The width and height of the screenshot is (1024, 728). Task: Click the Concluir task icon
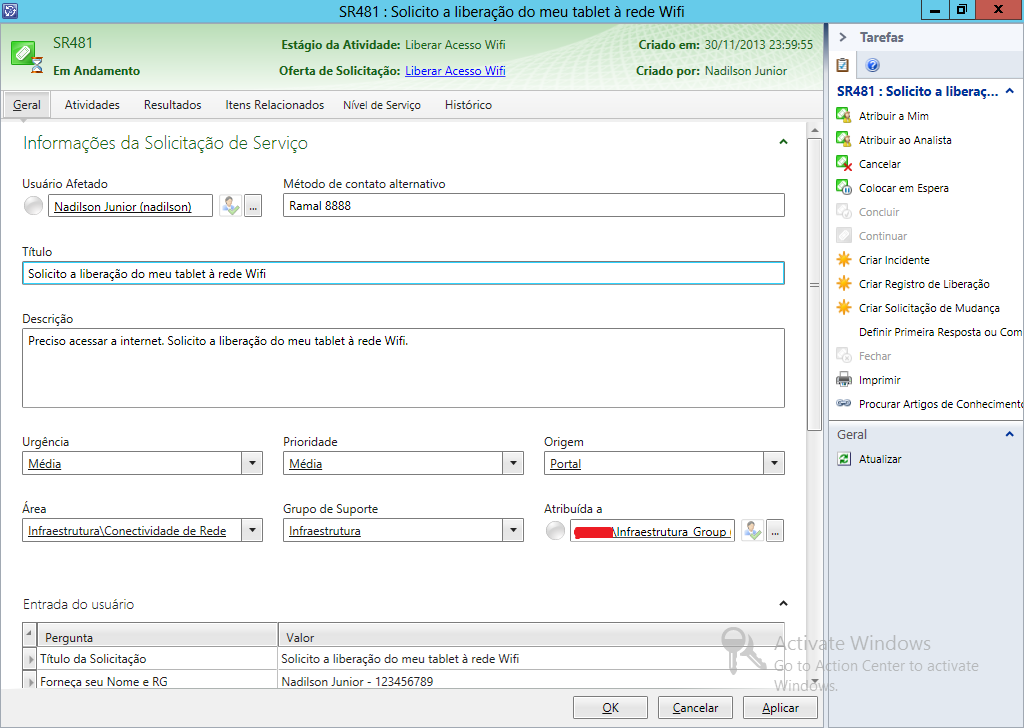point(844,212)
